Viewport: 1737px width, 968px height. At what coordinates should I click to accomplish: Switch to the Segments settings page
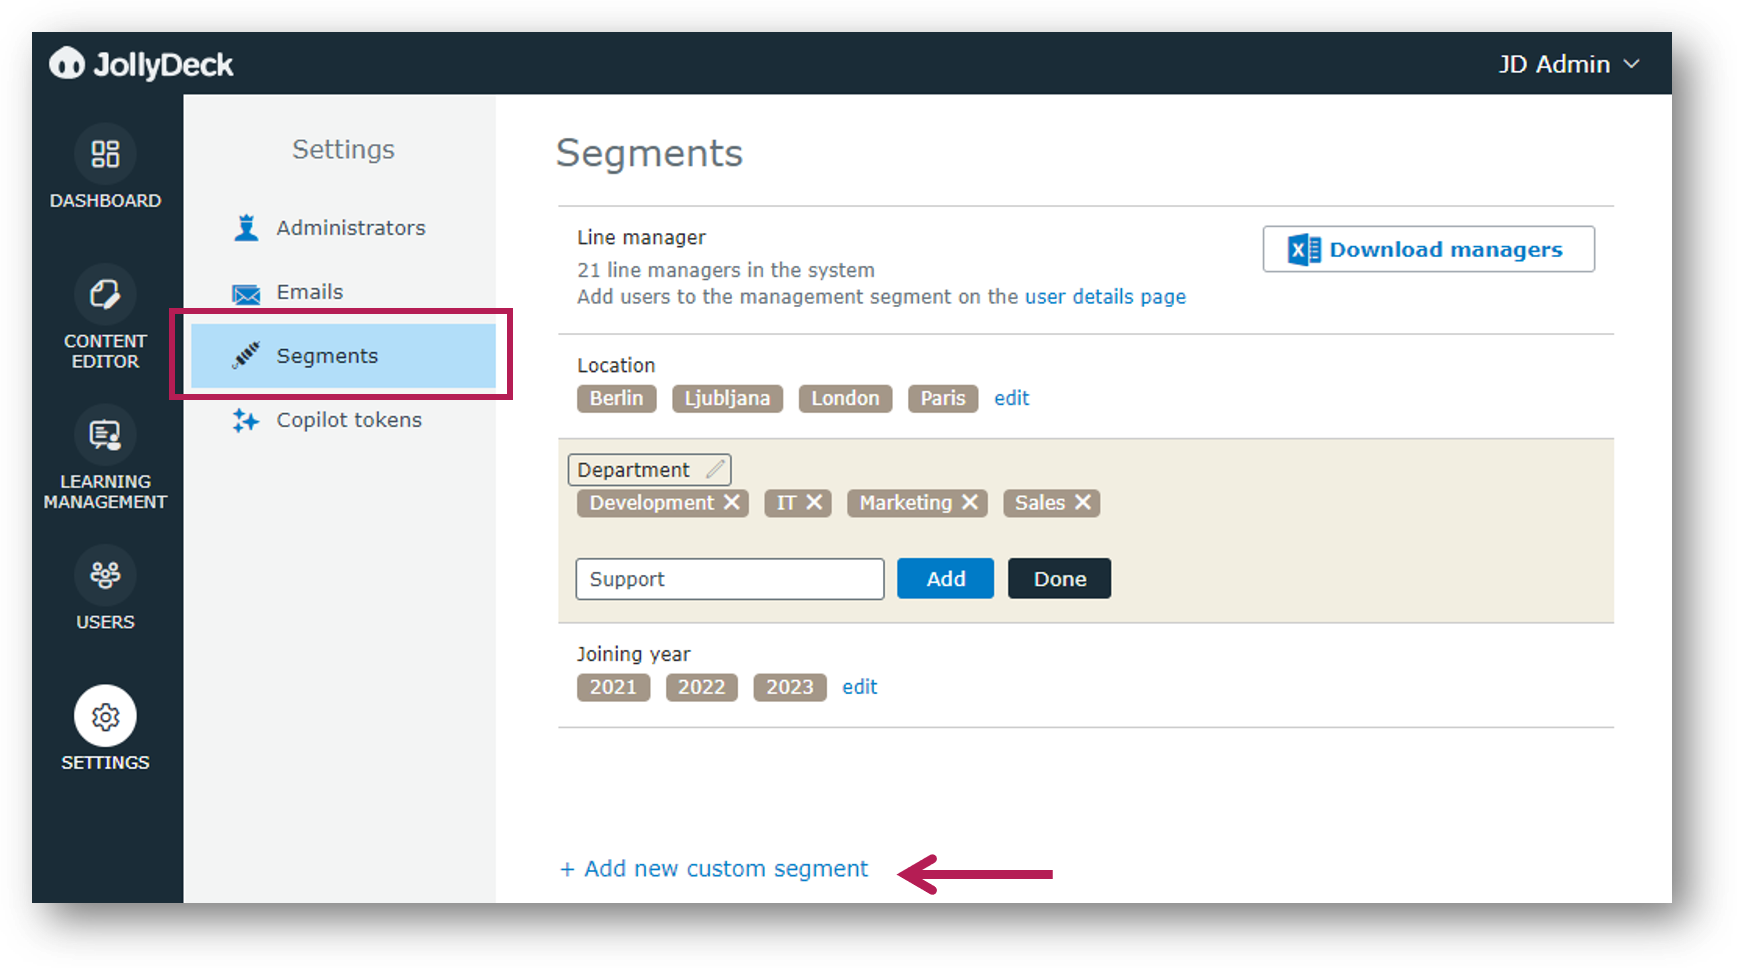(327, 355)
